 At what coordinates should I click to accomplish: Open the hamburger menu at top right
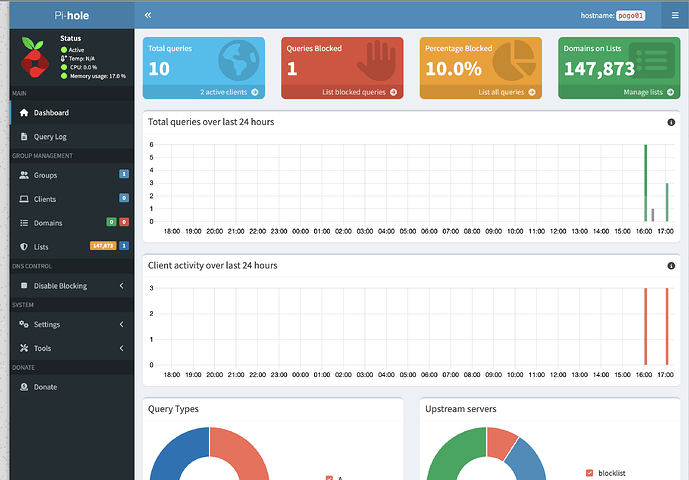tap(674, 15)
